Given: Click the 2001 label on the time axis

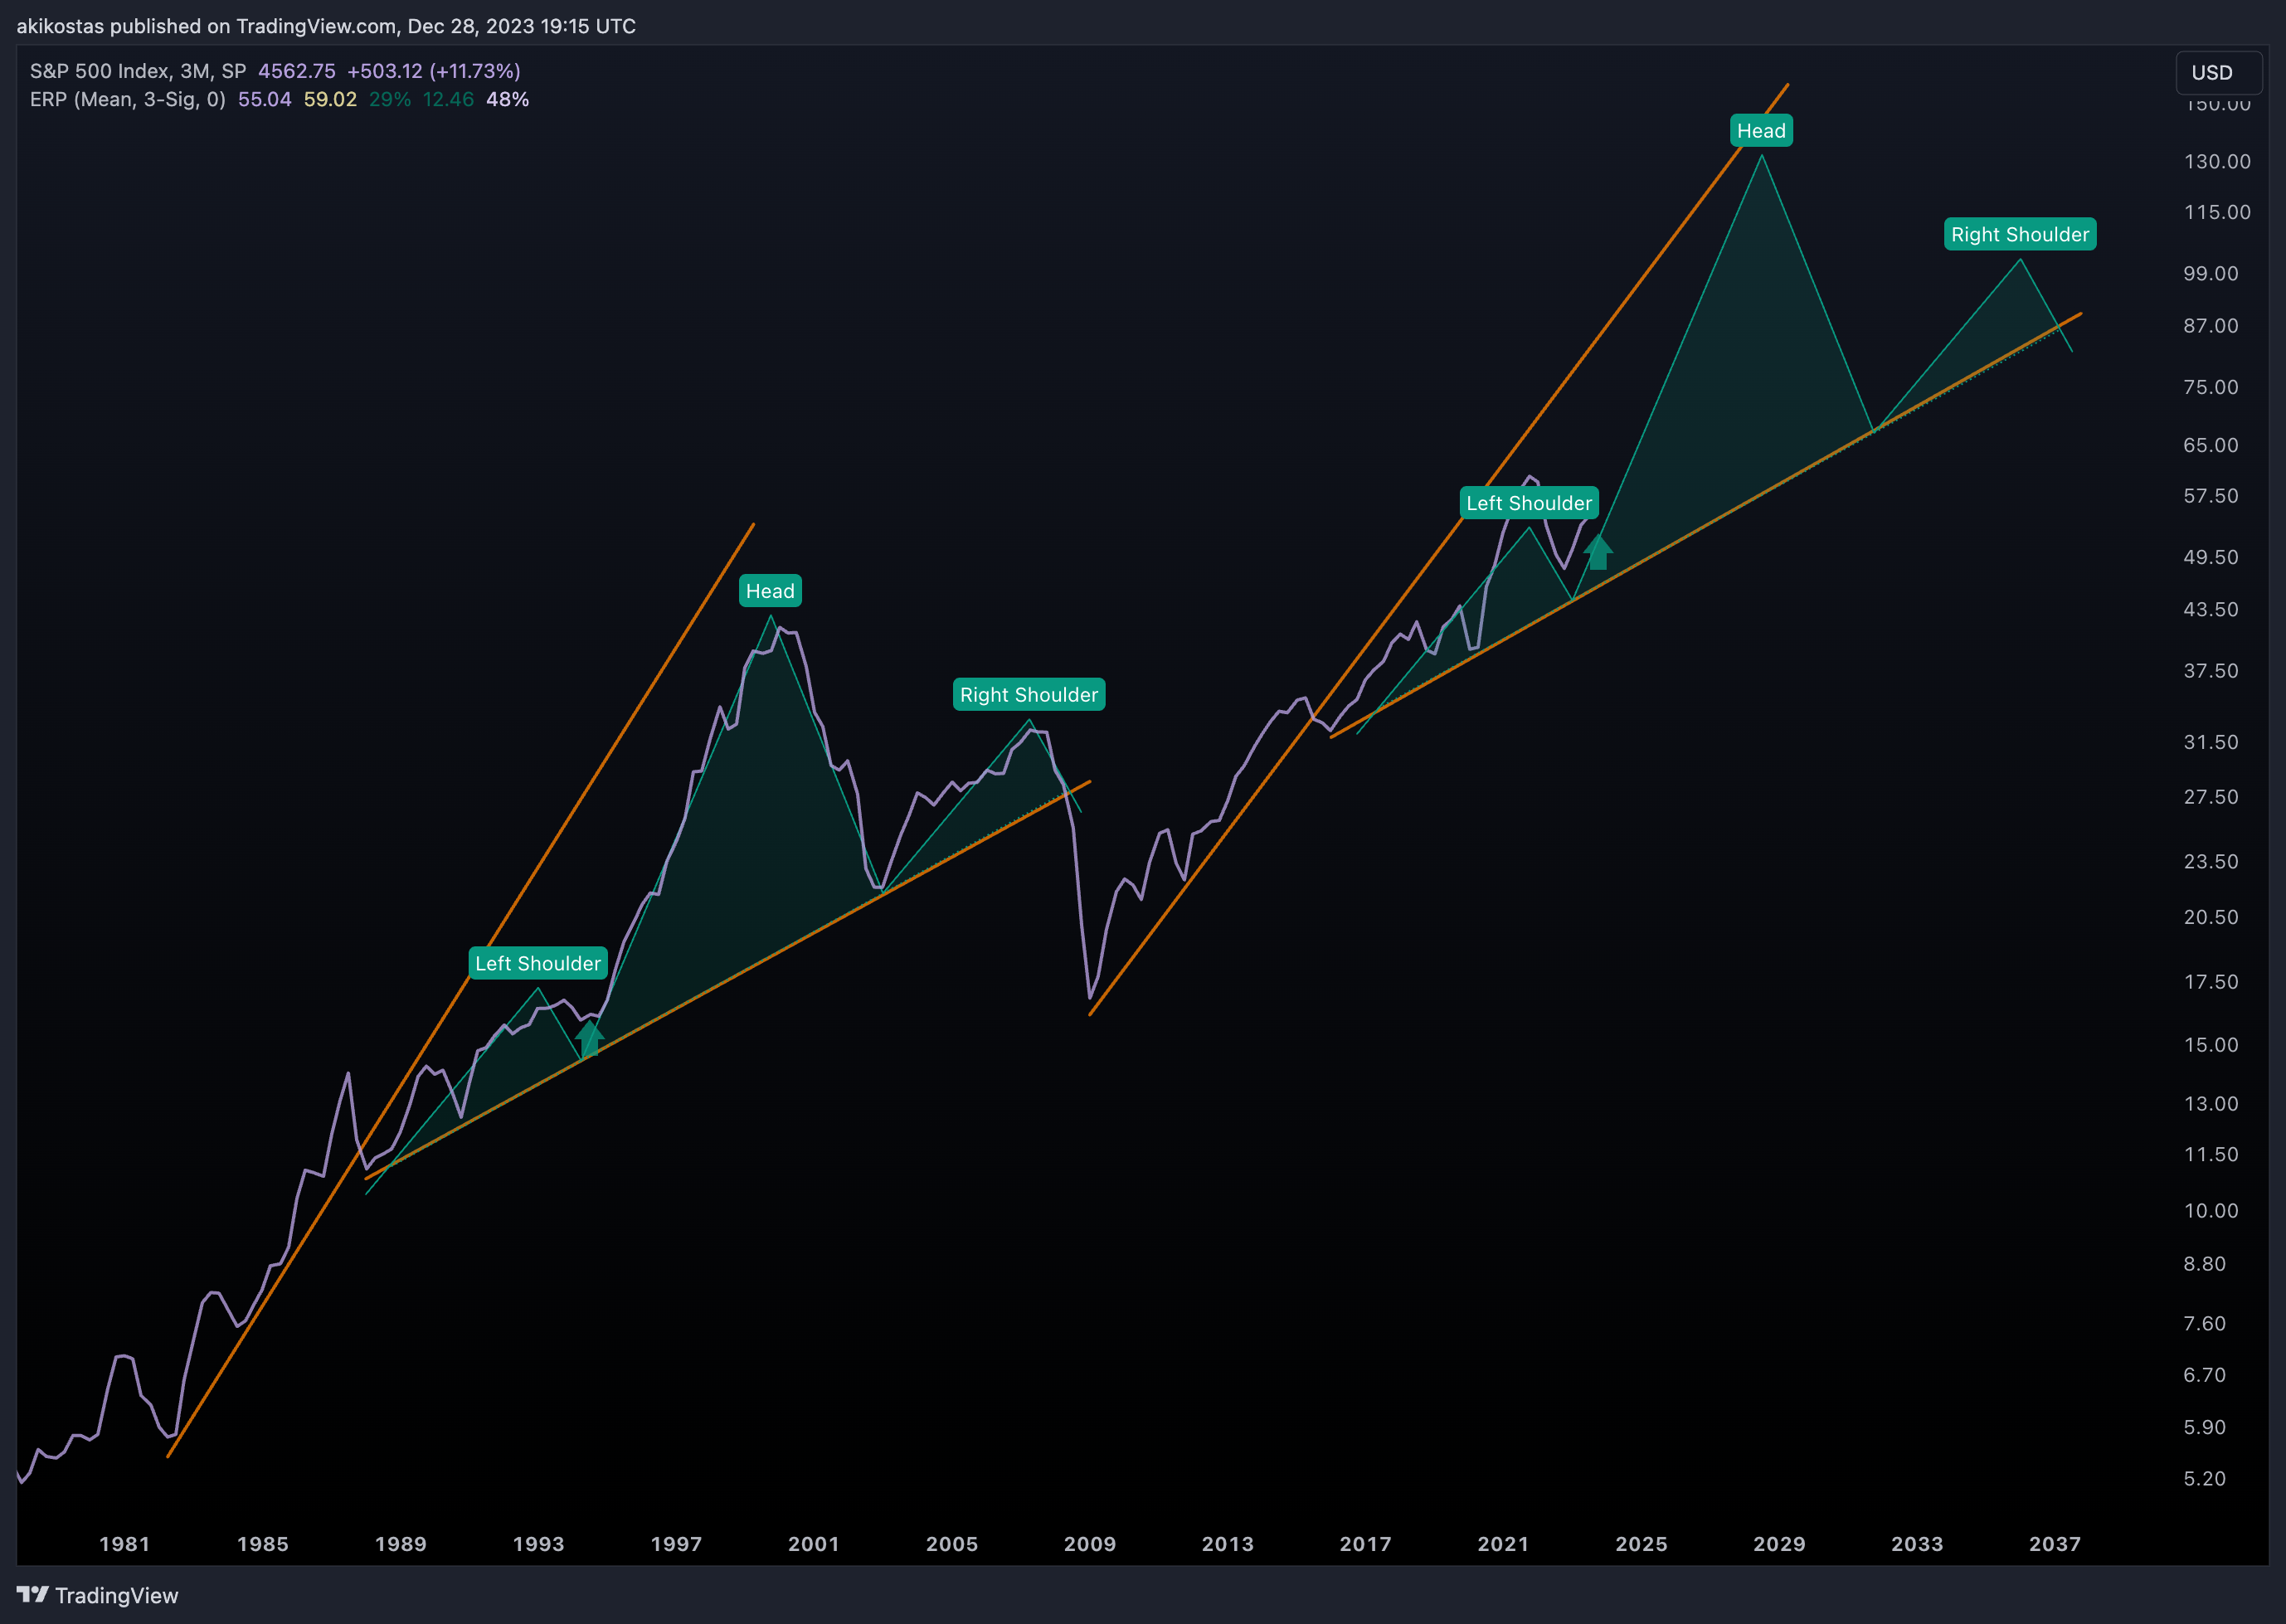Looking at the screenshot, I should (814, 1544).
